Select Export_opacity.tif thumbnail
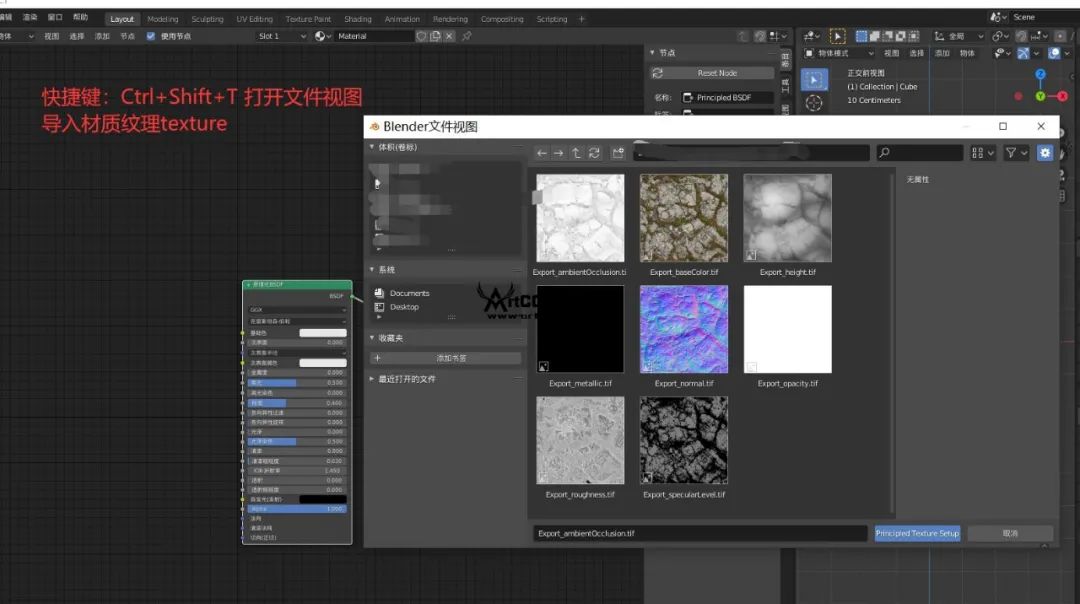 [787, 329]
